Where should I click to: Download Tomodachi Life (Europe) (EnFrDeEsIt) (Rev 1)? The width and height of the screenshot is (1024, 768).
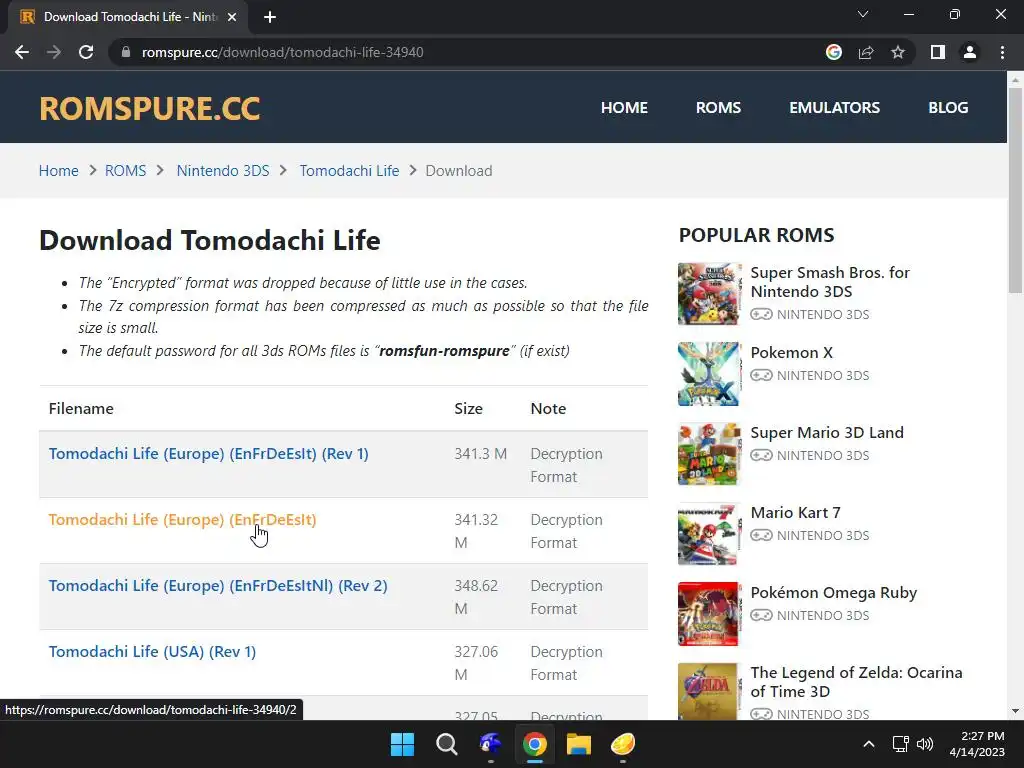click(208, 454)
